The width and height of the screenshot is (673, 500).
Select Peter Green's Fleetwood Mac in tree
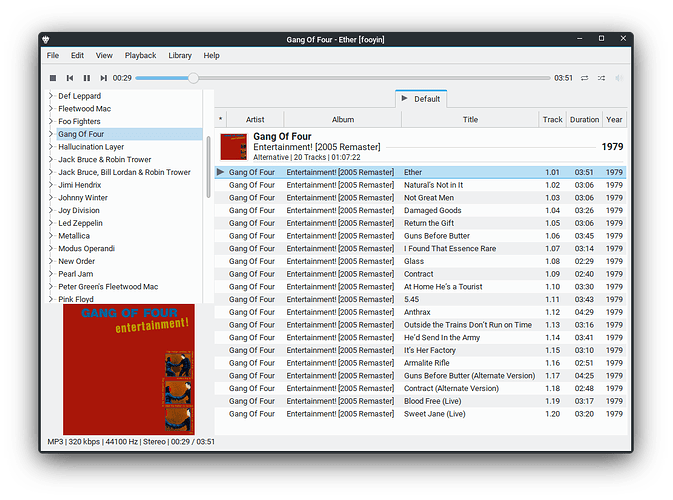click(108, 287)
